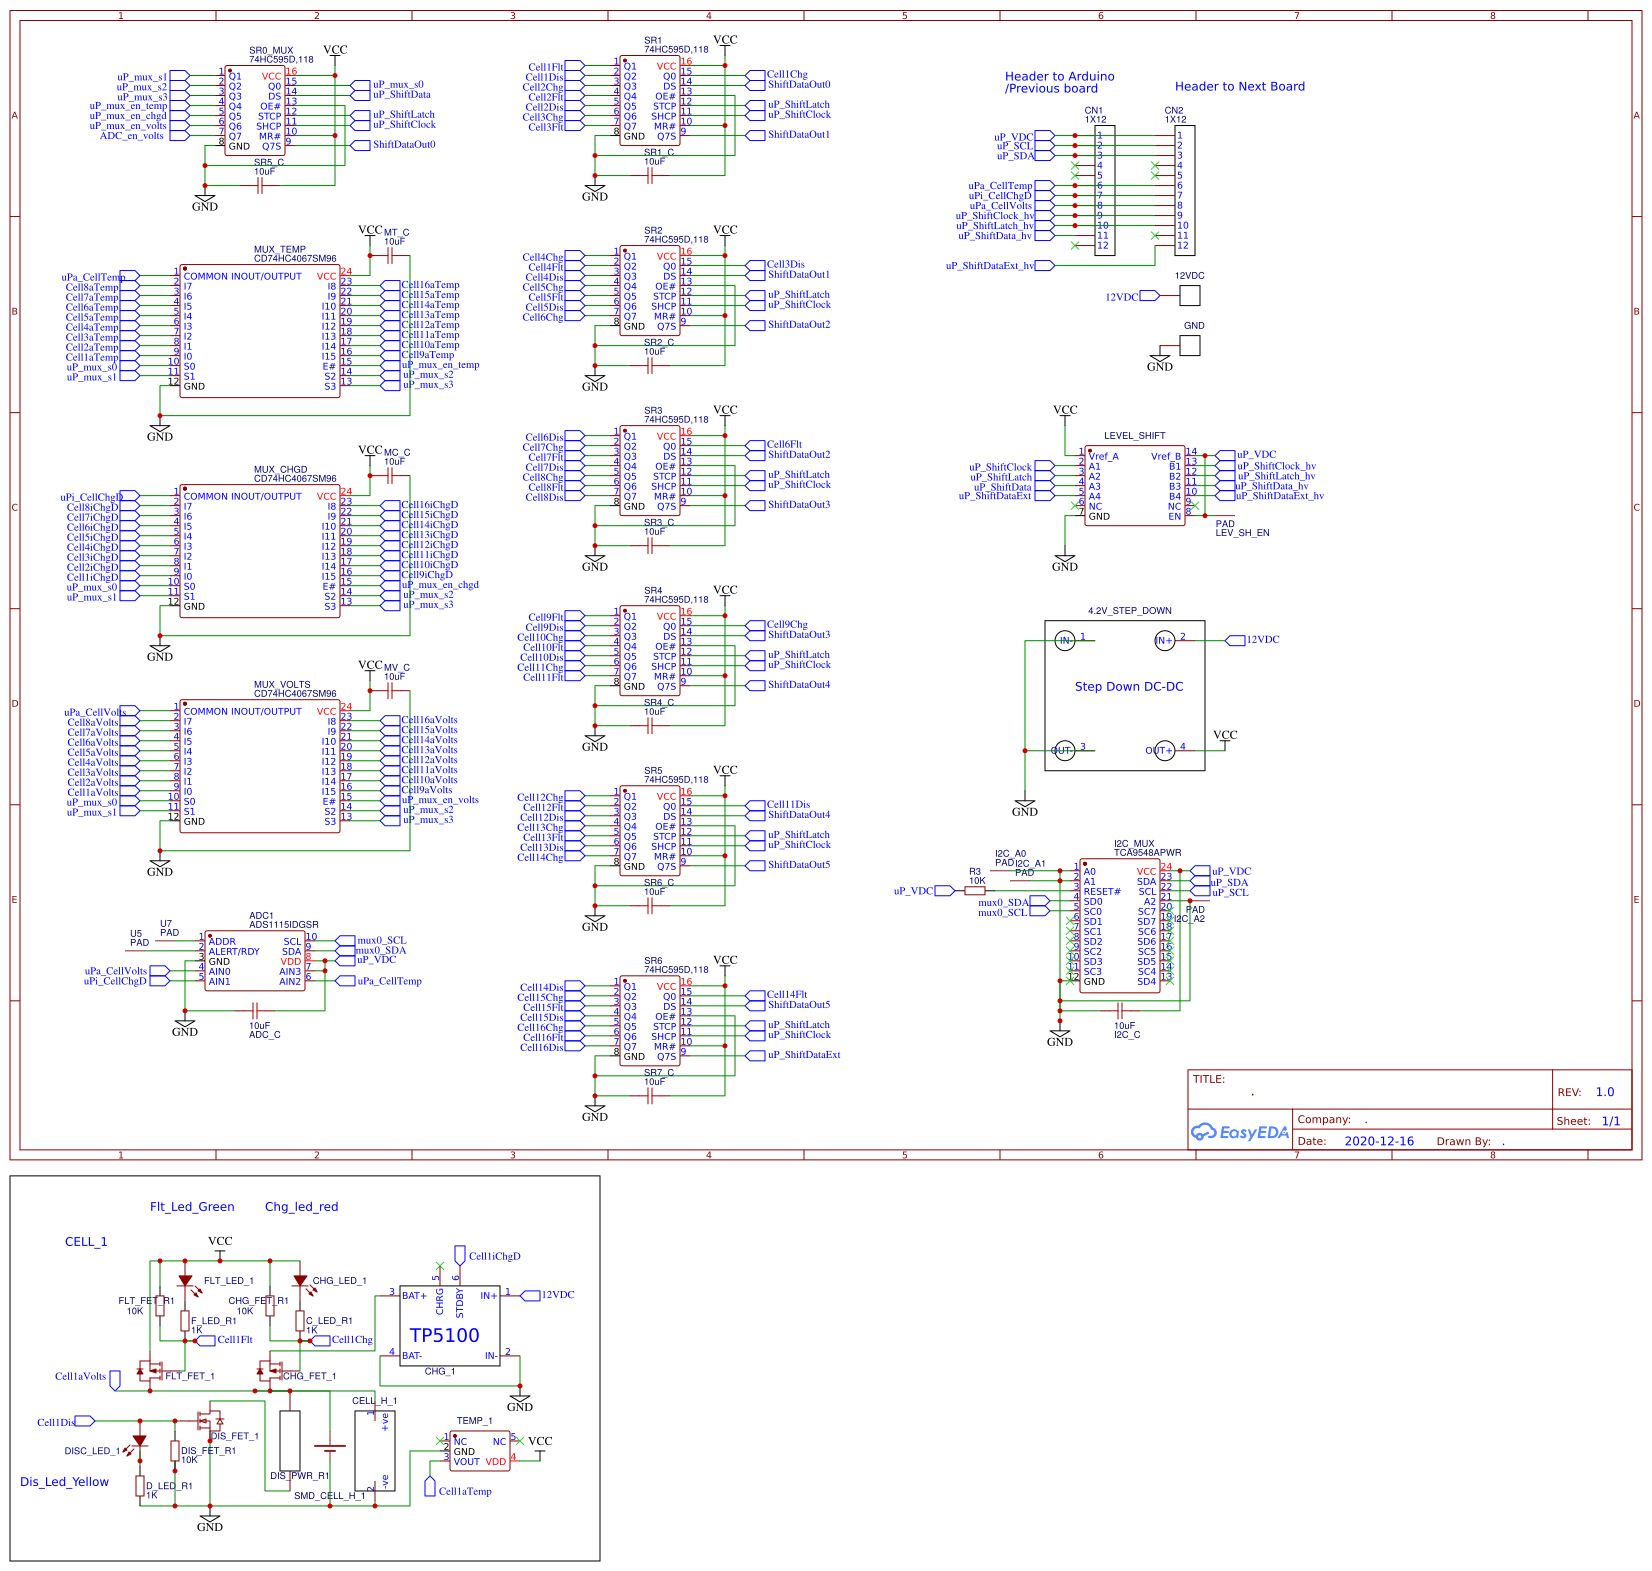Click the EasyEDA logo in the title block
Viewport: 1652px width, 1571px height.
point(1239,1132)
